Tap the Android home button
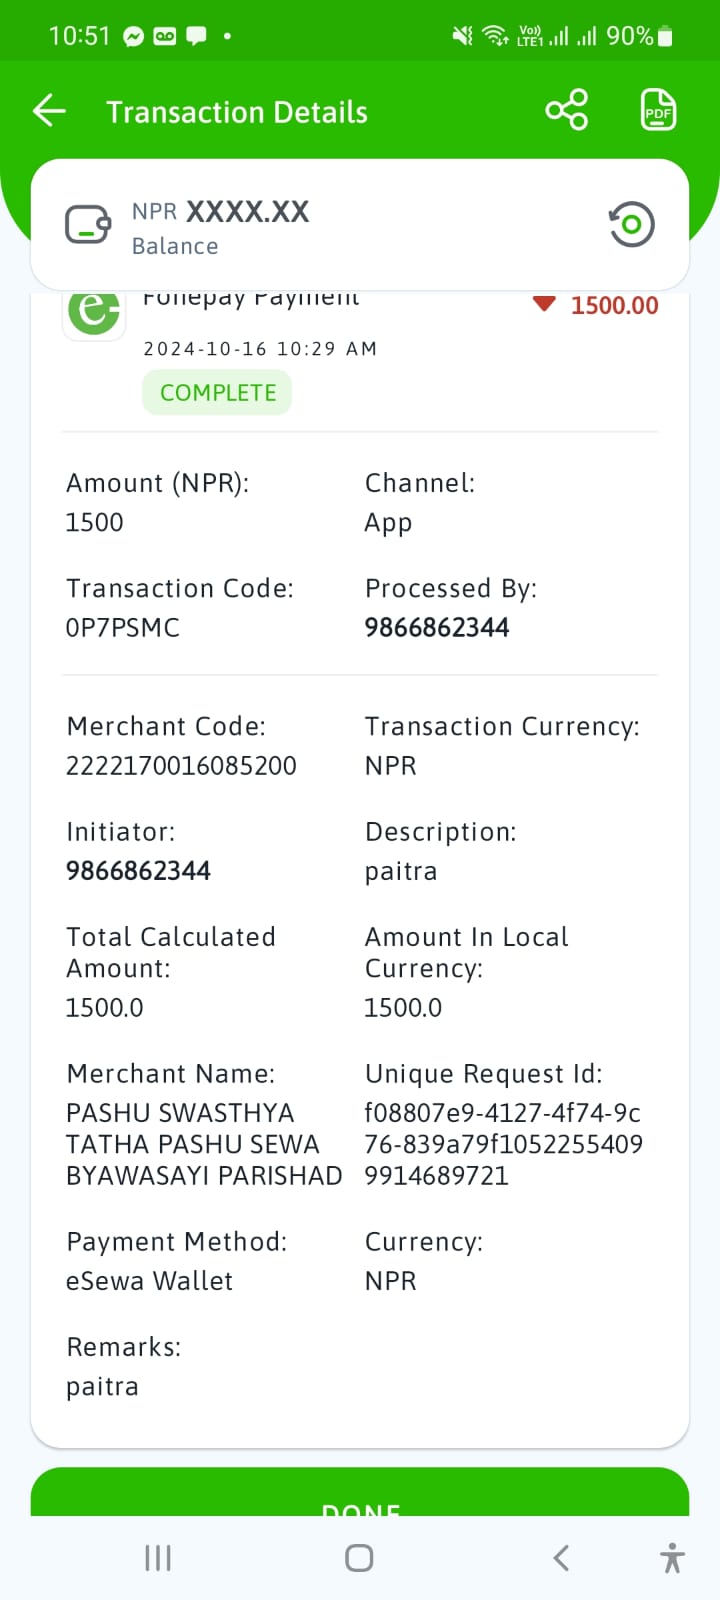The width and height of the screenshot is (720, 1600). coord(359,1557)
